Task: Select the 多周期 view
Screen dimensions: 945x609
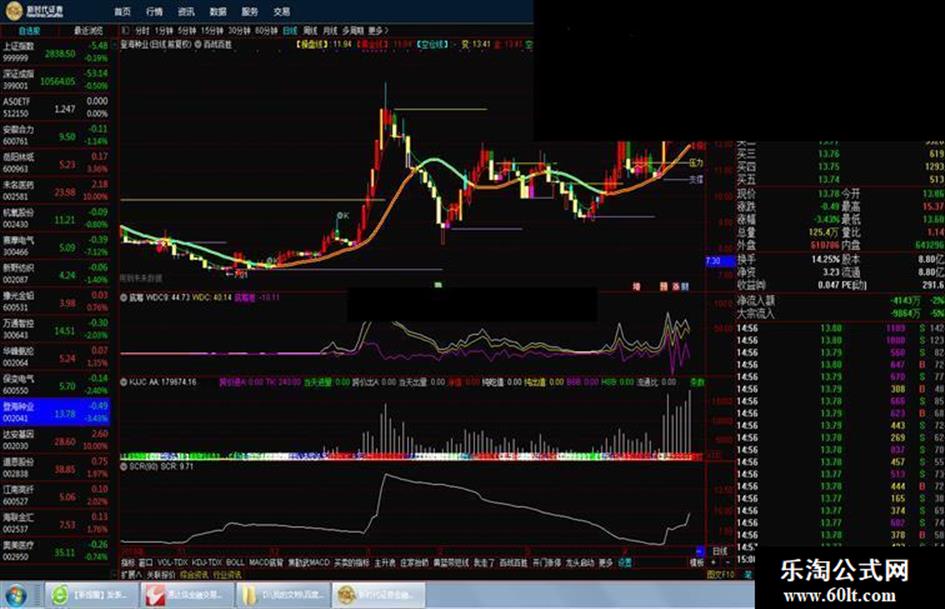Action: tap(353, 31)
